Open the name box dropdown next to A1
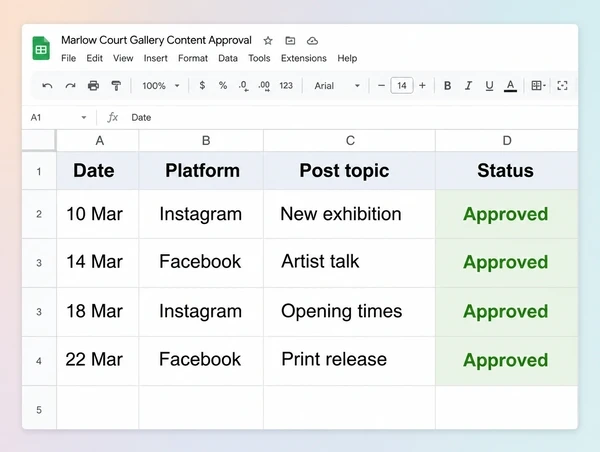 point(84,117)
